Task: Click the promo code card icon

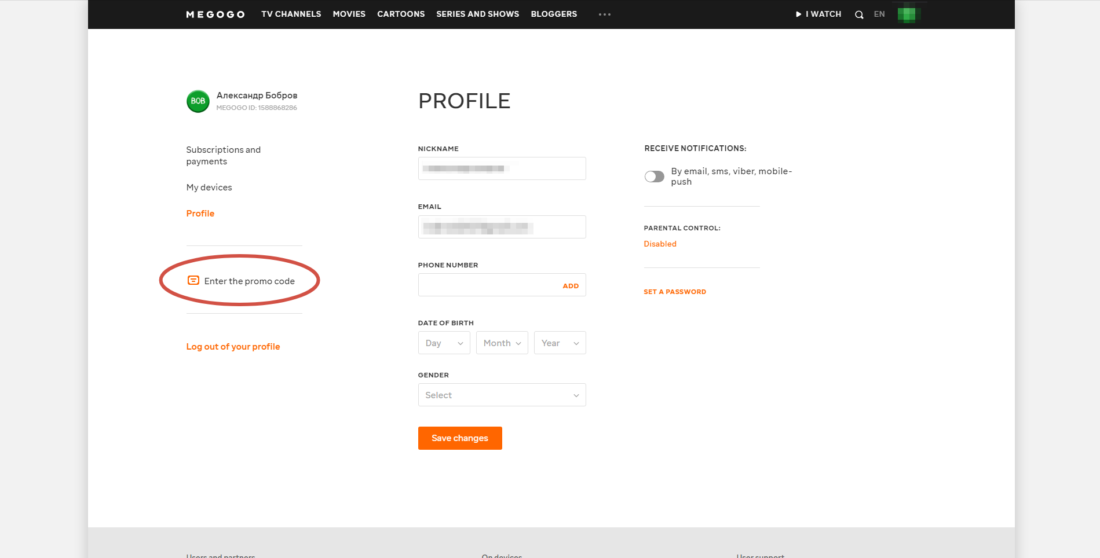Action: click(x=194, y=281)
